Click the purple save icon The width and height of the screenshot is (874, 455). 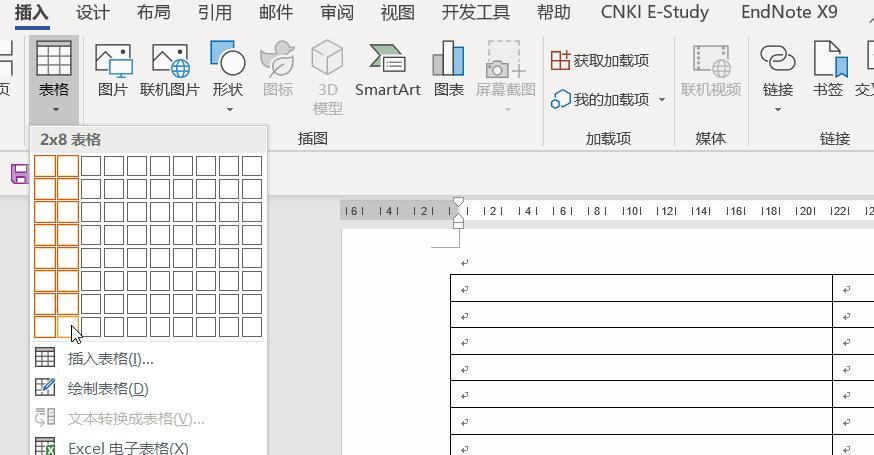pos(20,173)
